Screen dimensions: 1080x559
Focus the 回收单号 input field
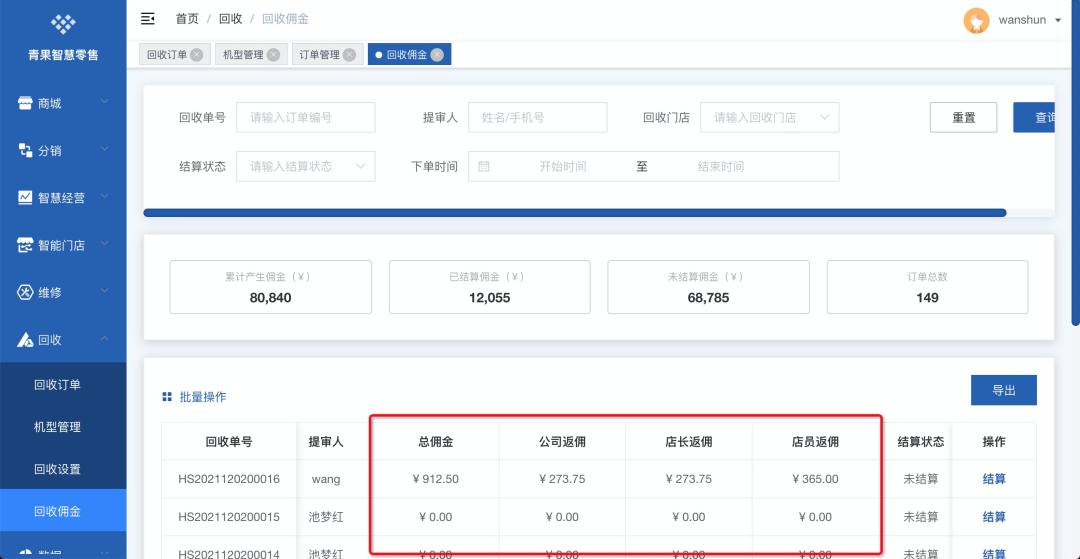pyautogui.click(x=305, y=117)
